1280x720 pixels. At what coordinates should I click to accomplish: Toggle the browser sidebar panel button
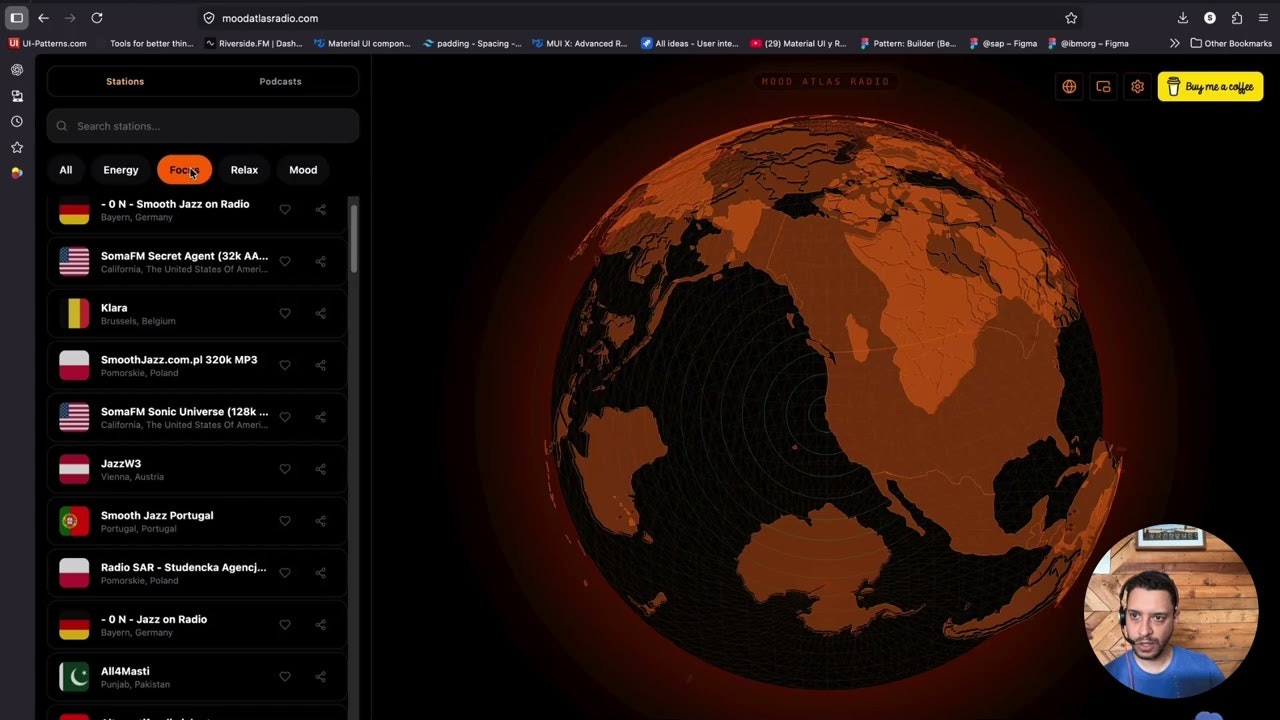click(x=17, y=18)
